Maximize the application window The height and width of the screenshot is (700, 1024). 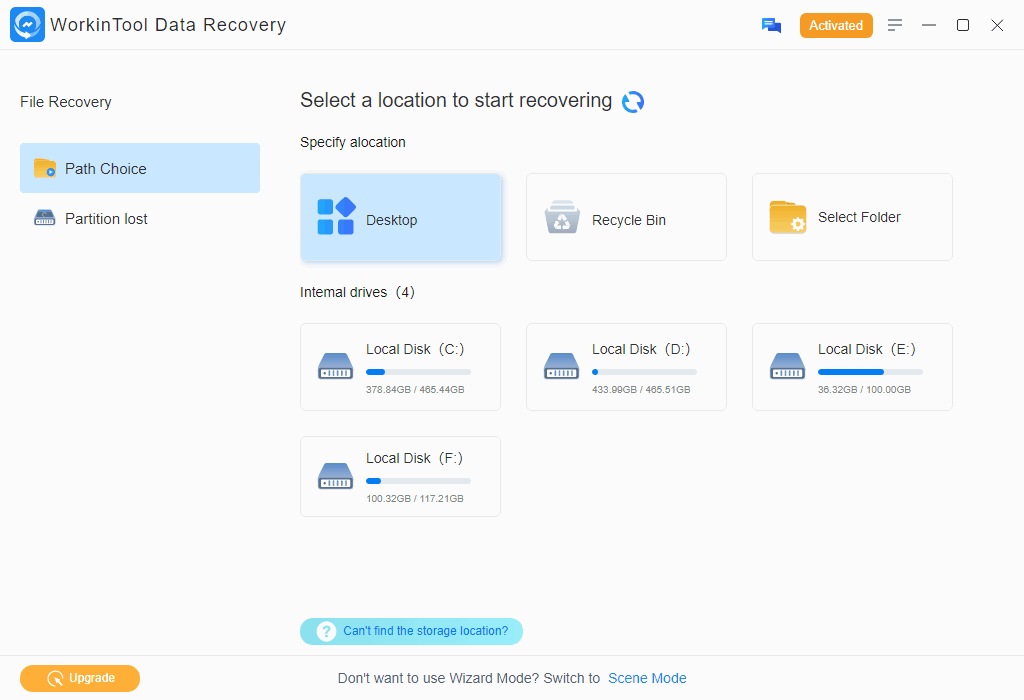click(962, 26)
